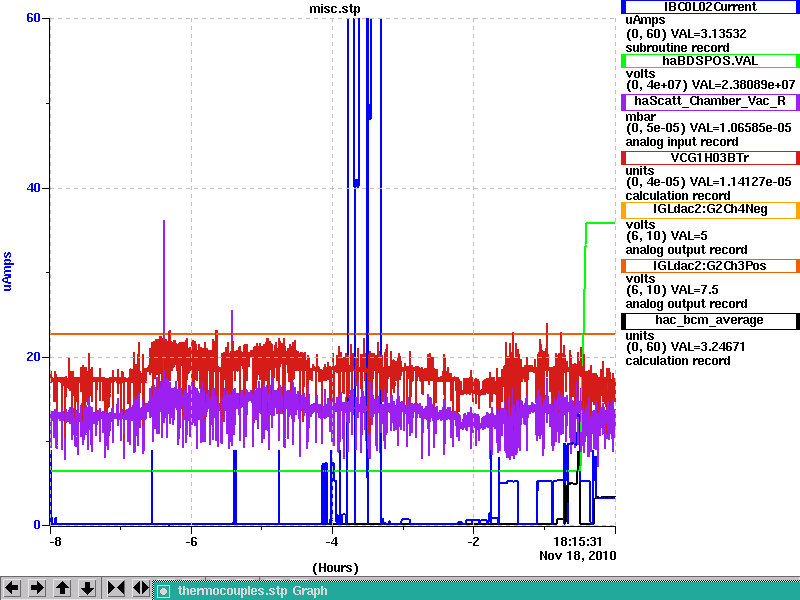The image size is (800, 600).
Task: Click the thermocouples.stp window icon in taskbar
Action: pyautogui.click(x=163, y=591)
